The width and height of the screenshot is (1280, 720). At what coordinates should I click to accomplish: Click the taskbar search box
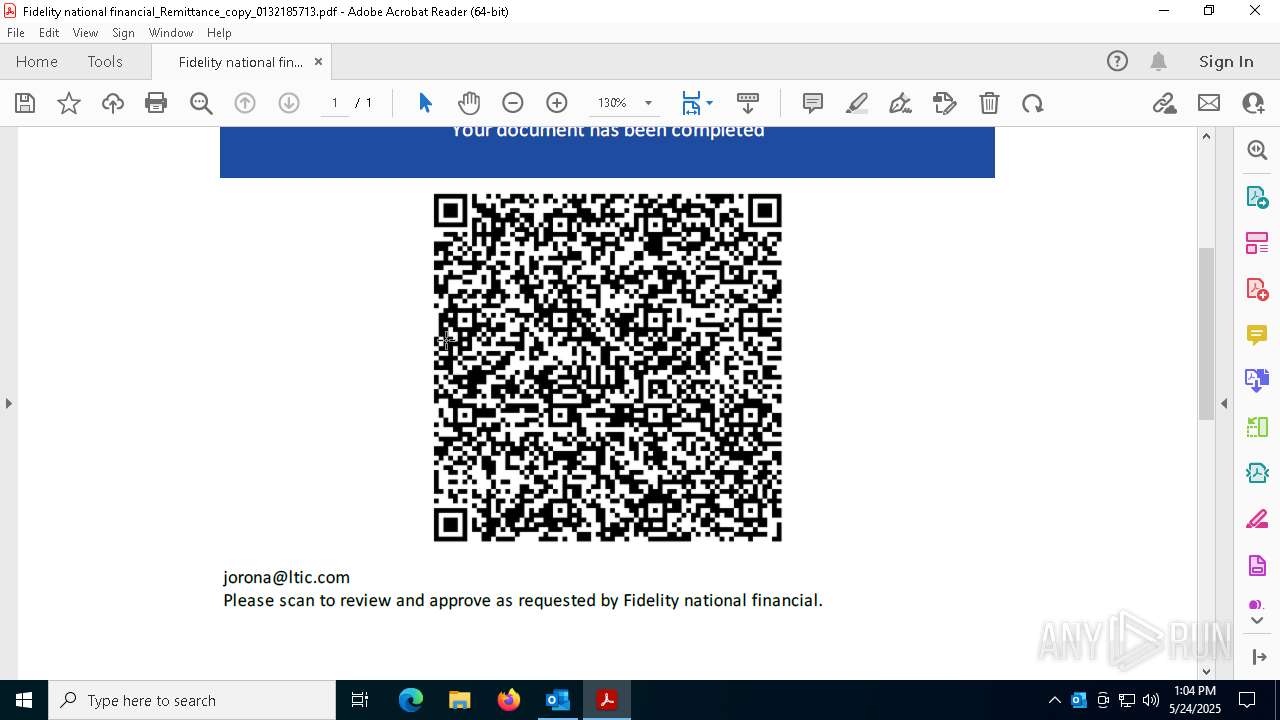click(x=192, y=700)
